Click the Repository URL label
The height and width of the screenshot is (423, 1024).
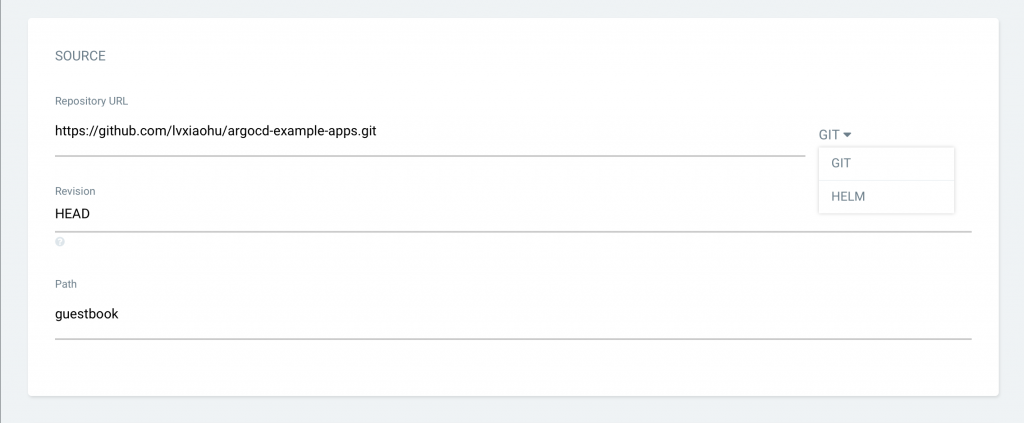click(91, 101)
